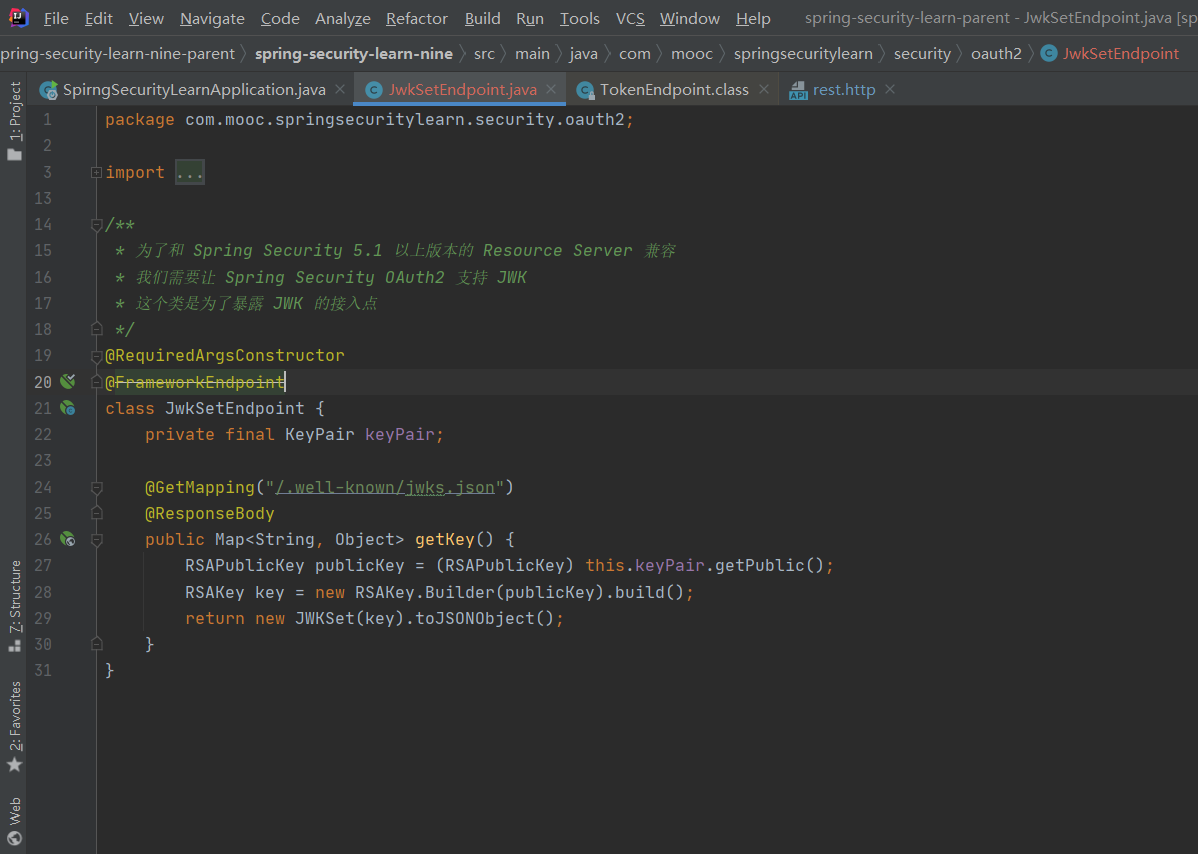Toggle fold marker at @FrameworkEndpoint line
Image resolution: width=1198 pixels, height=854 pixels.
(96, 382)
